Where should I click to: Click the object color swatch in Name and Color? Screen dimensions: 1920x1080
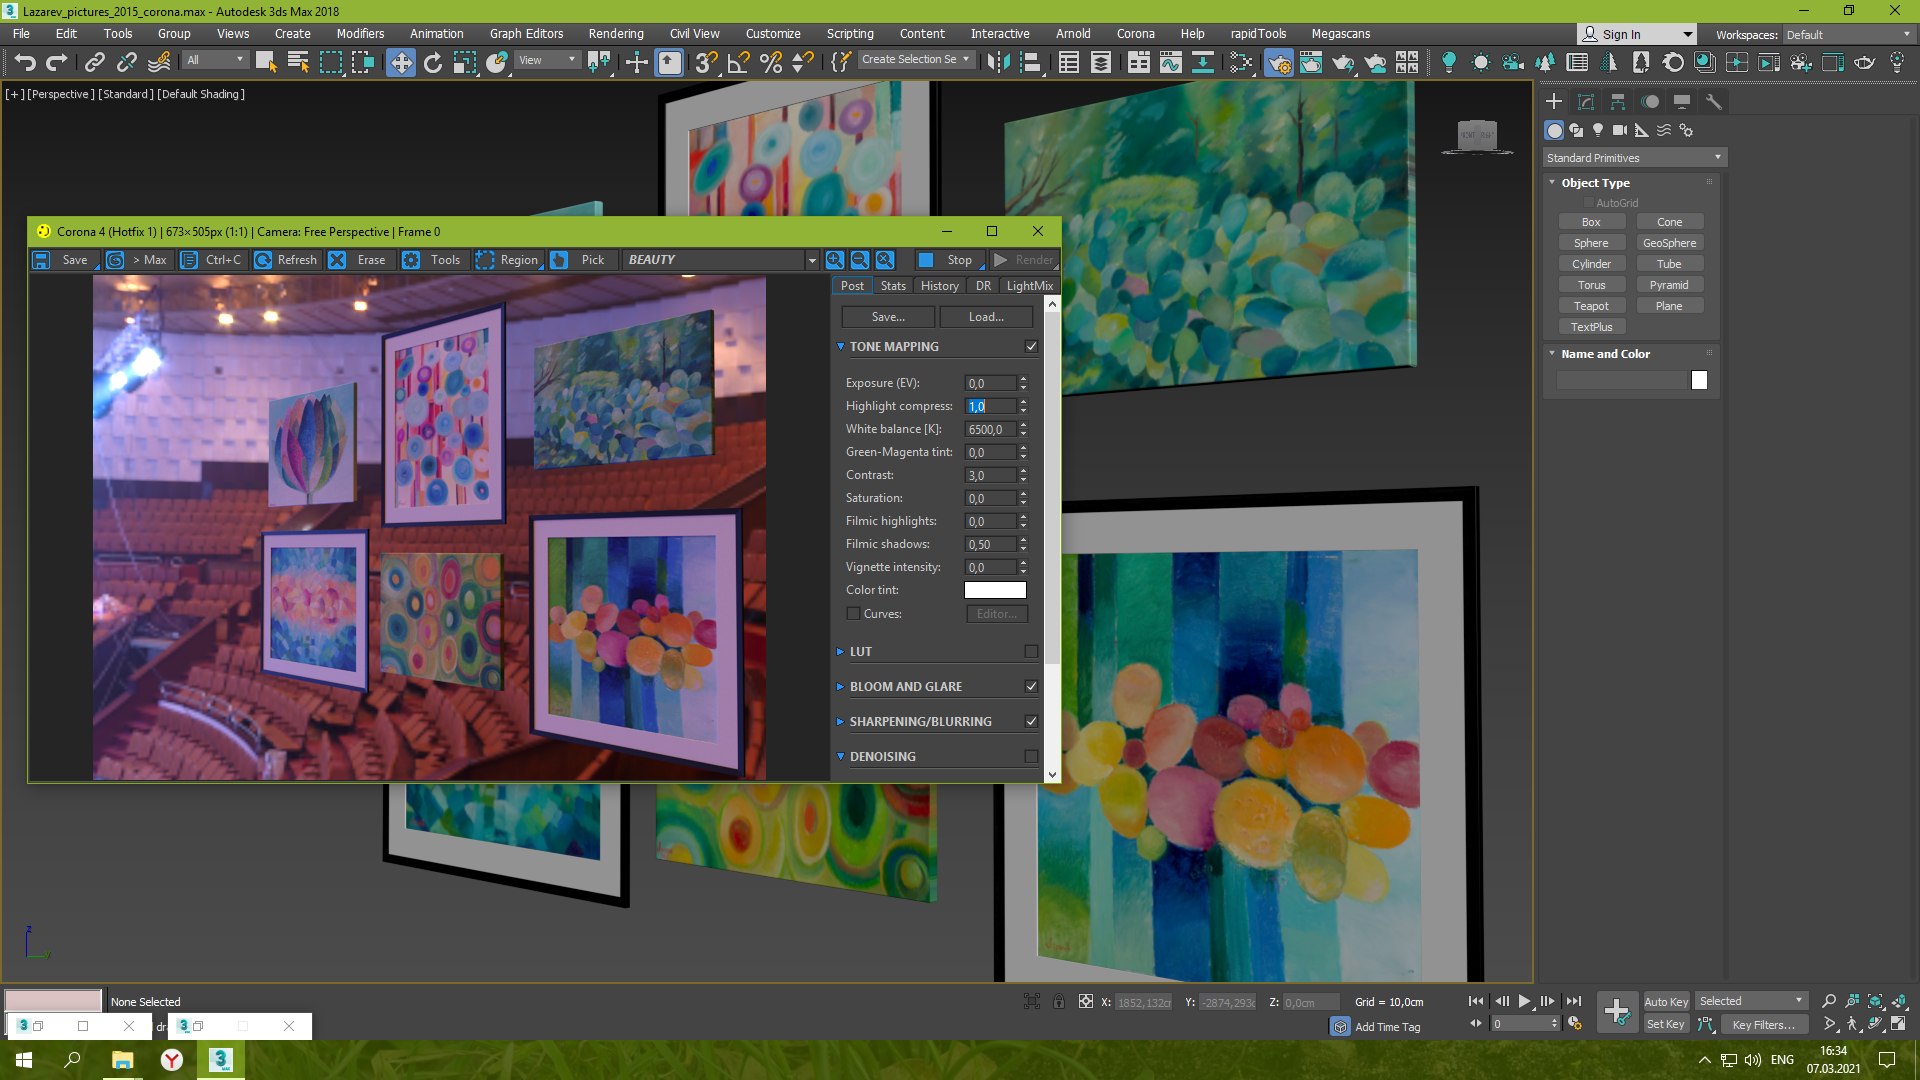pyautogui.click(x=1699, y=380)
